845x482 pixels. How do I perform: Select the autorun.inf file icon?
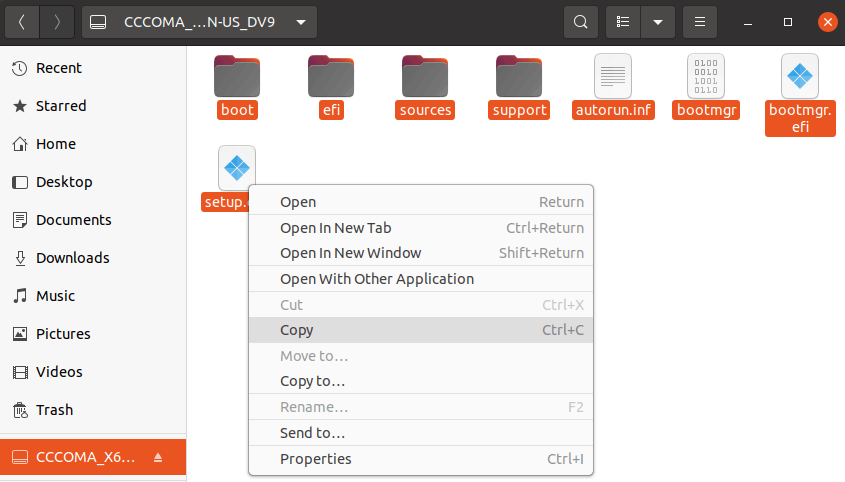pos(613,75)
